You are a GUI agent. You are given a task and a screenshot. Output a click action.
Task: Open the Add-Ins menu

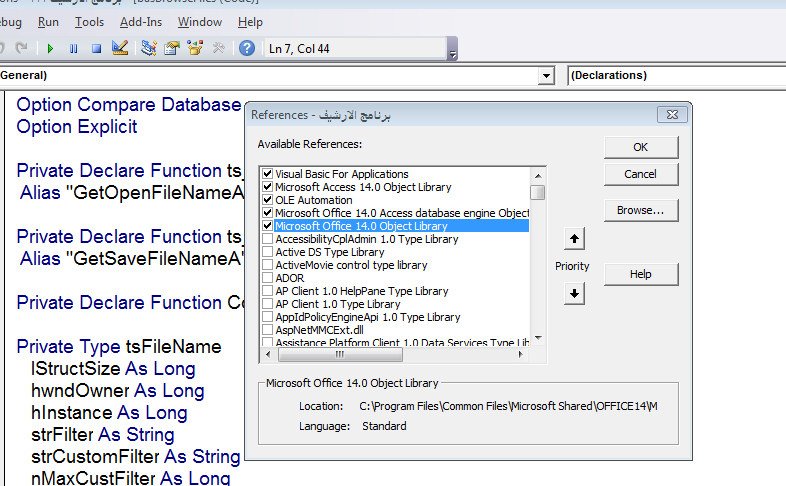140,22
